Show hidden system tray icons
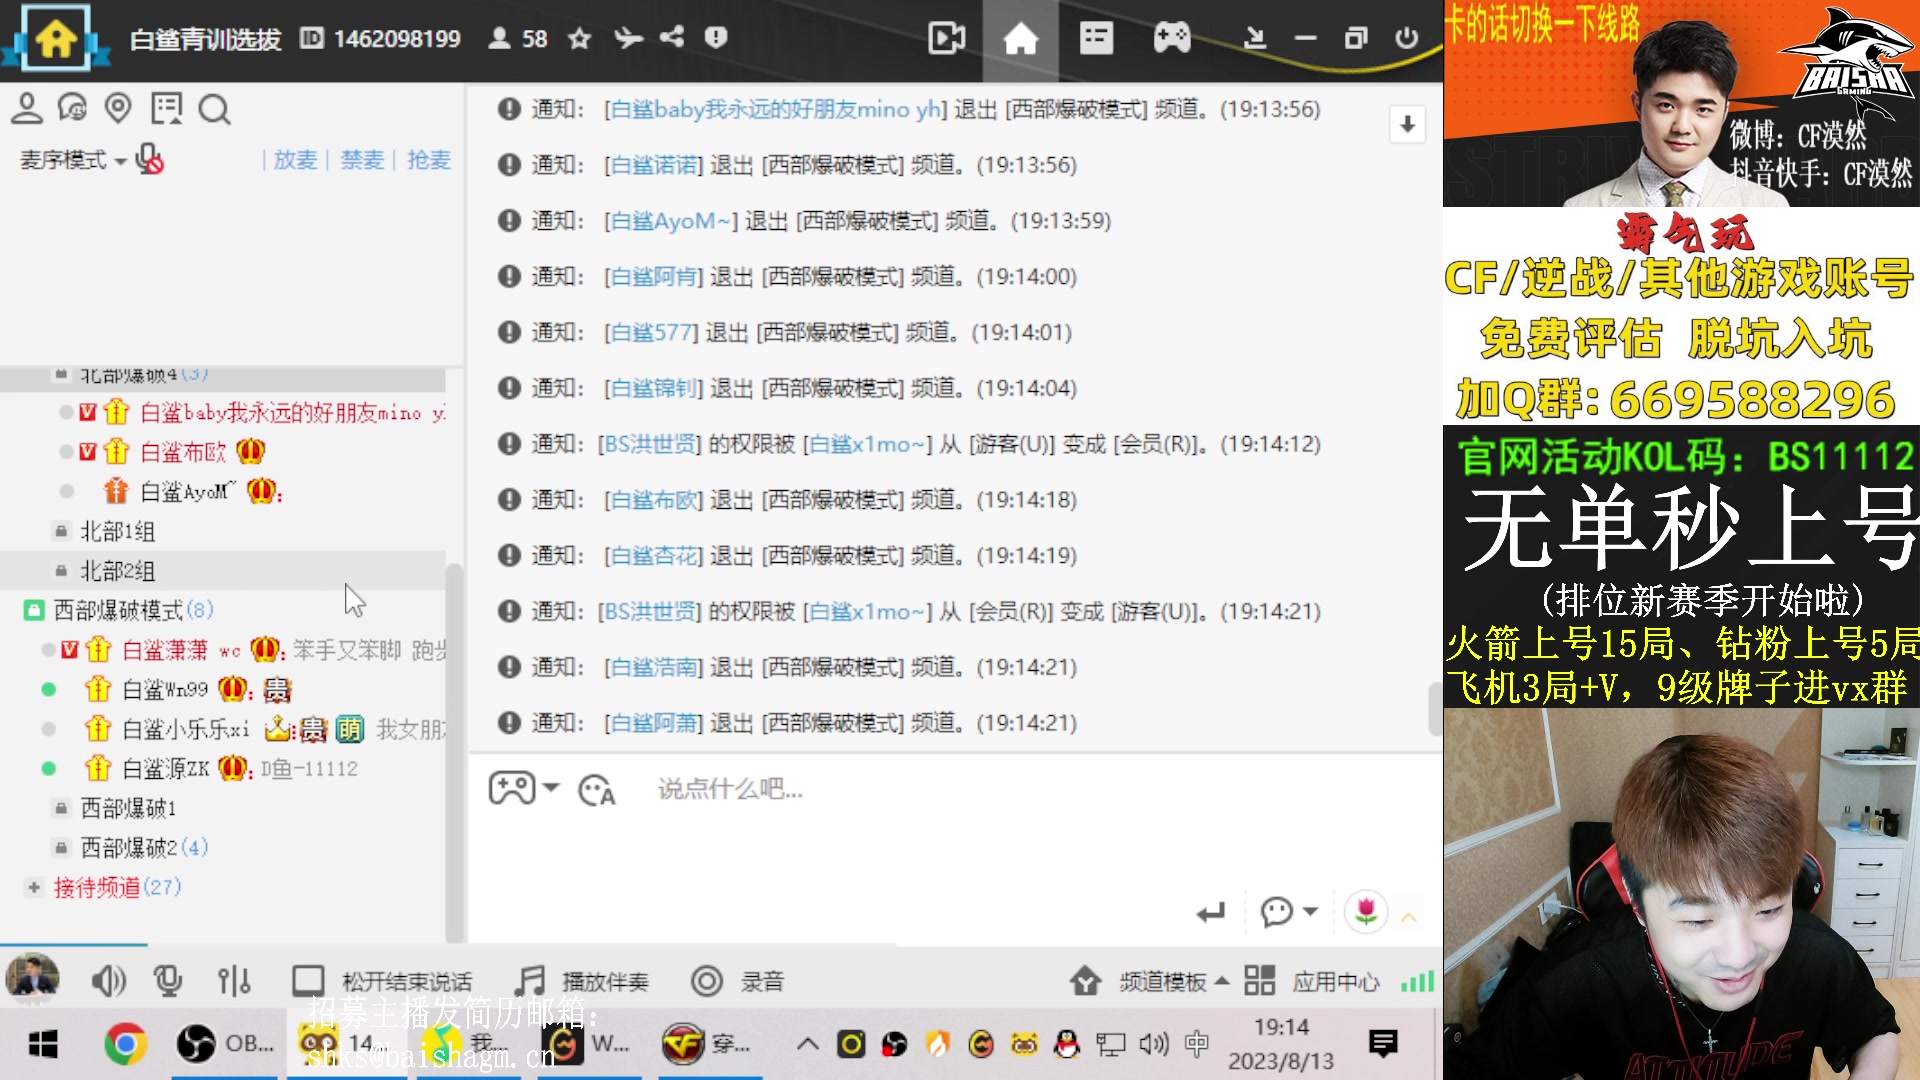Screen dimensions: 1920x1080 807,1045
